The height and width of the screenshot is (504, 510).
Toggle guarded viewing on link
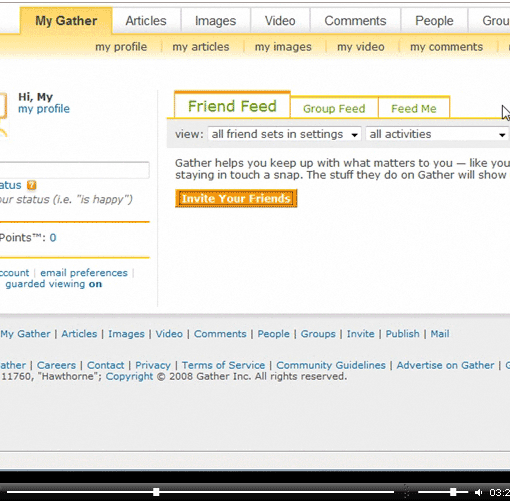click(54, 284)
